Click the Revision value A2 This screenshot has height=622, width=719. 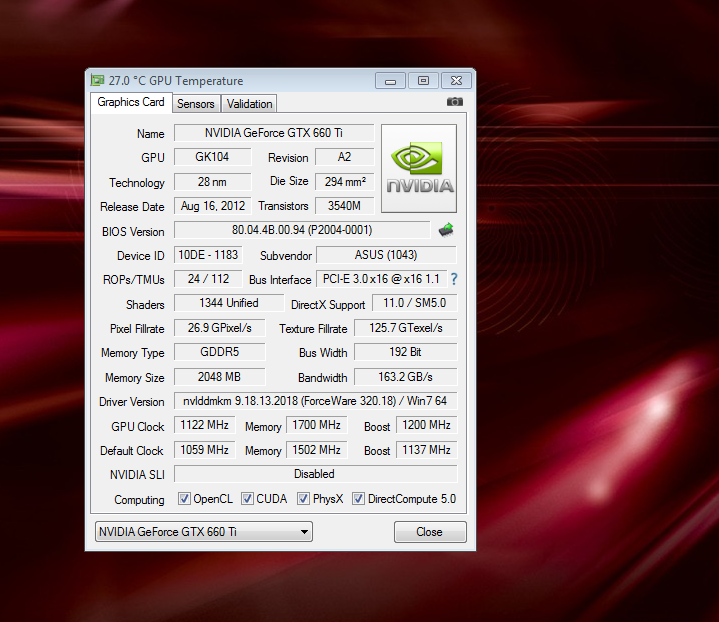pyautogui.click(x=344, y=157)
